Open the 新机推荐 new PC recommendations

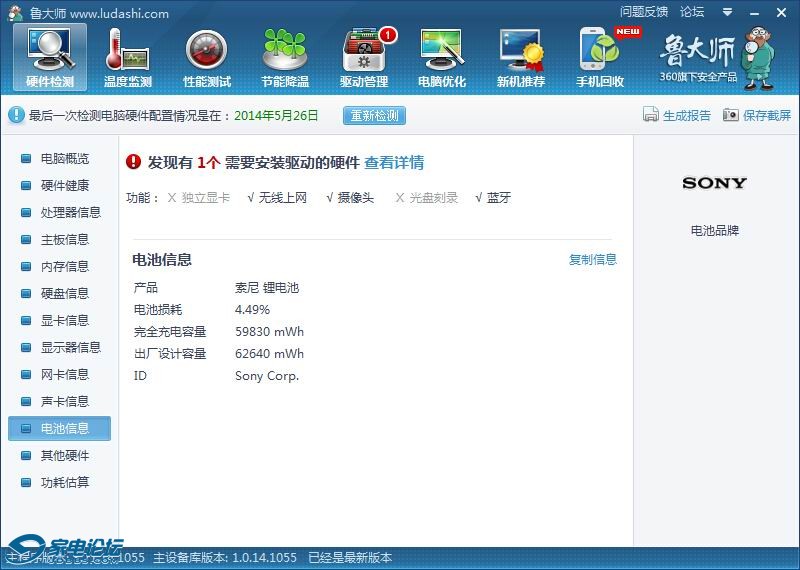tap(521, 57)
